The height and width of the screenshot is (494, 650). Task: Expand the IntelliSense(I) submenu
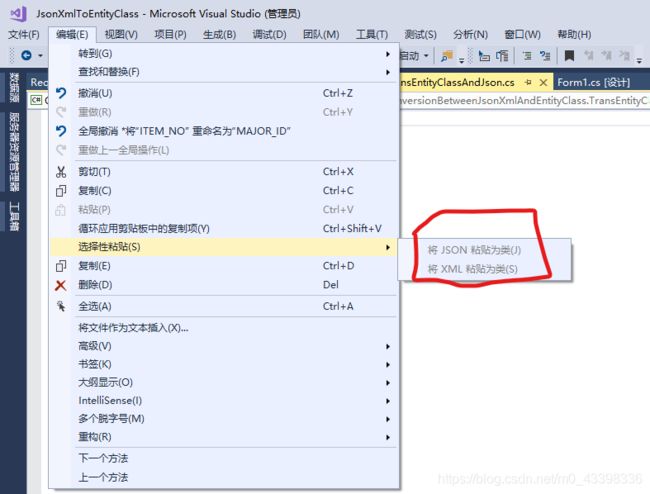[x=388, y=401]
